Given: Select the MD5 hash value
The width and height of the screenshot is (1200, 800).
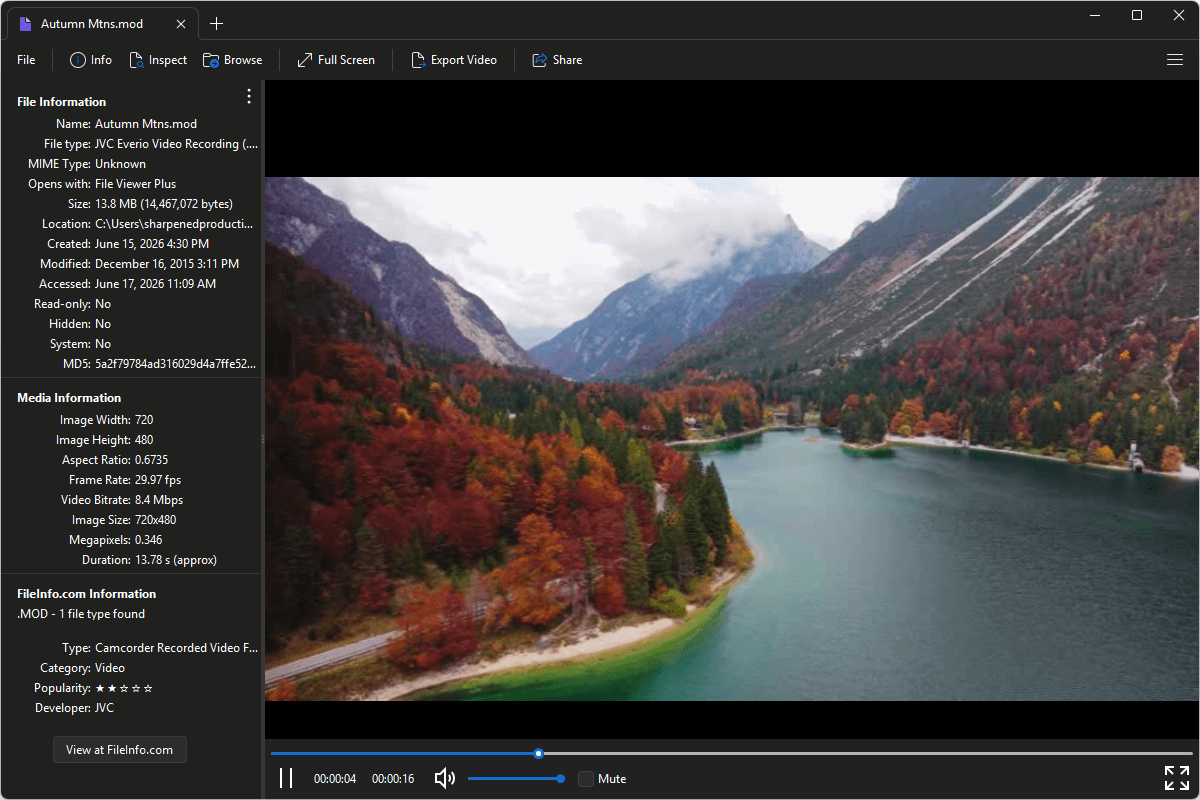Looking at the screenshot, I should [x=175, y=364].
